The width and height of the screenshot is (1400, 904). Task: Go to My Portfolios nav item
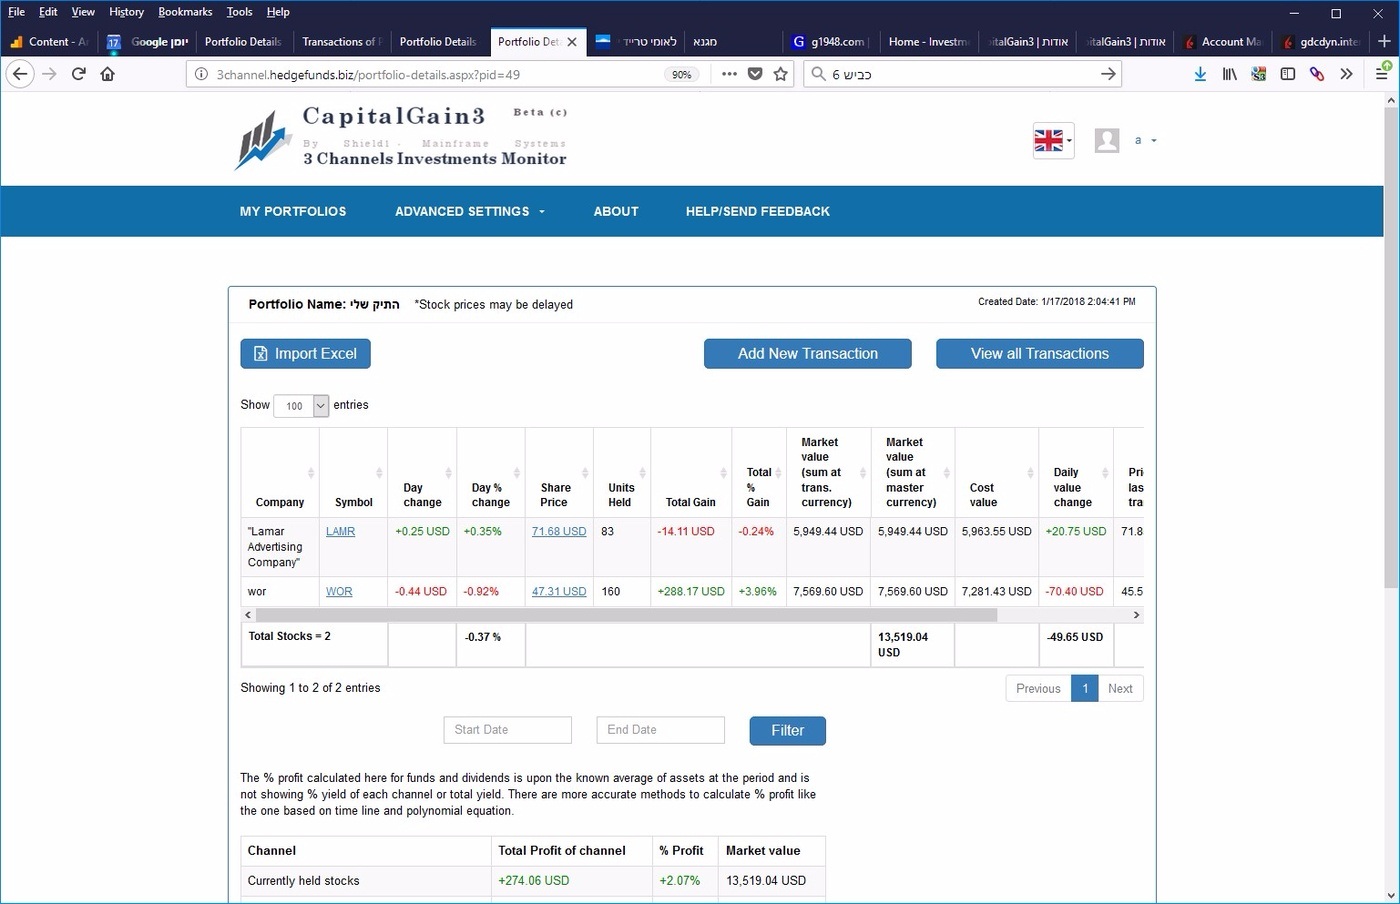pyautogui.click(x=293, y=211)
